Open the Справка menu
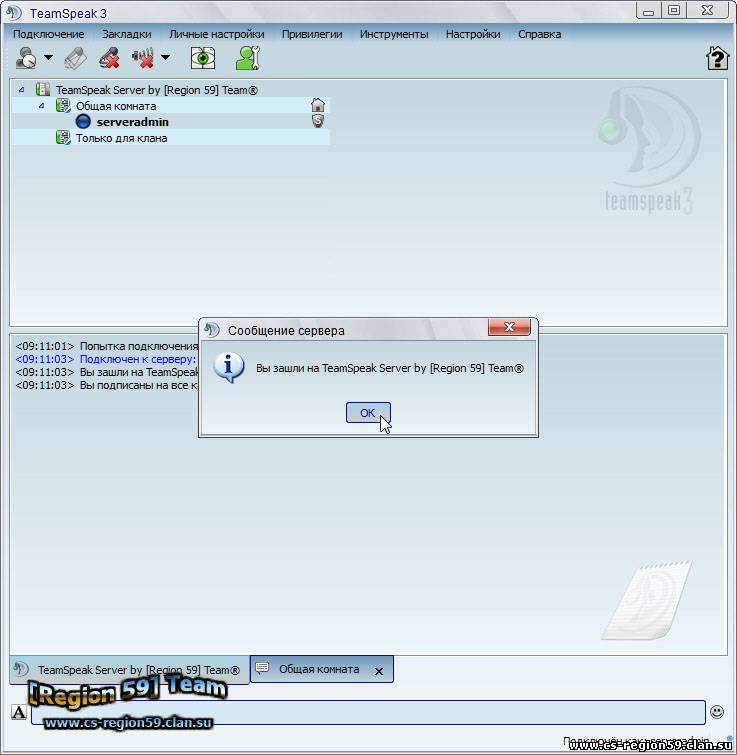 pos(539,34)
